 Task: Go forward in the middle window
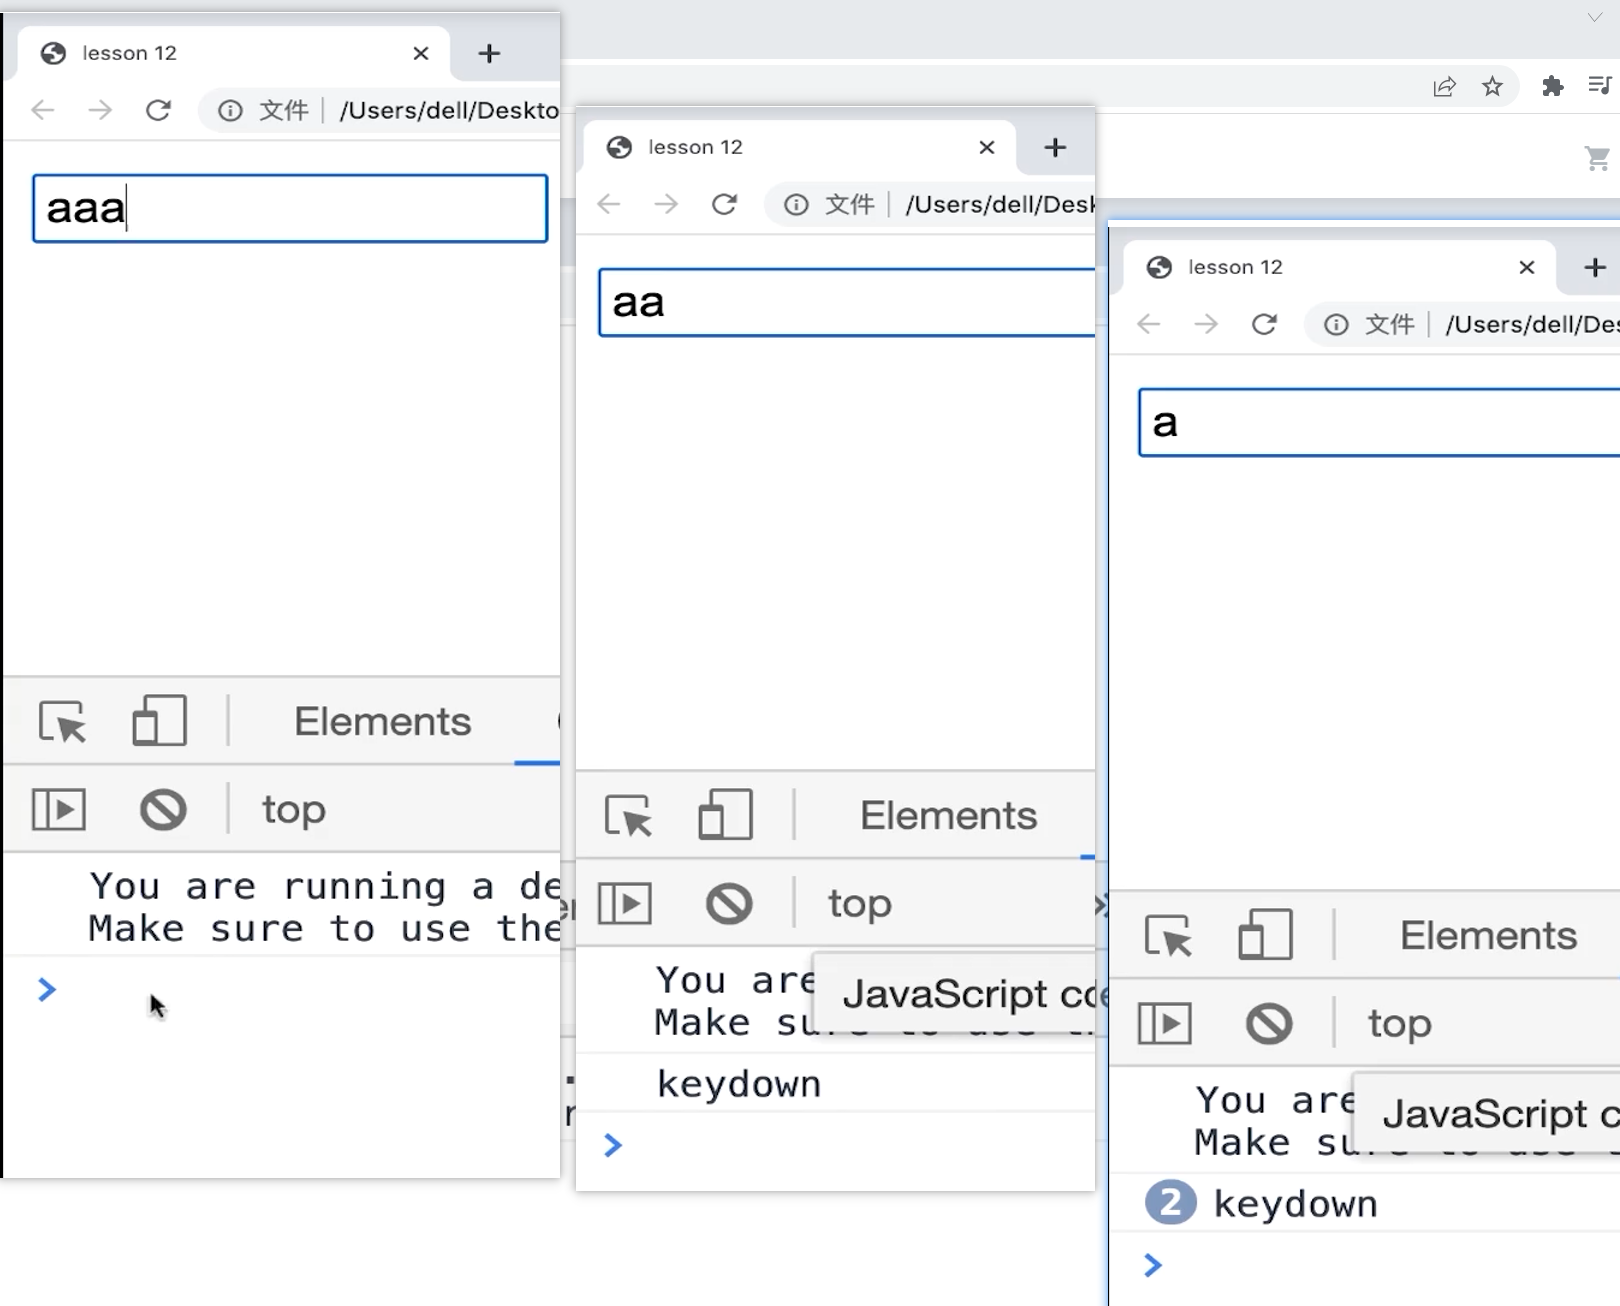click(x=666, y=204)
